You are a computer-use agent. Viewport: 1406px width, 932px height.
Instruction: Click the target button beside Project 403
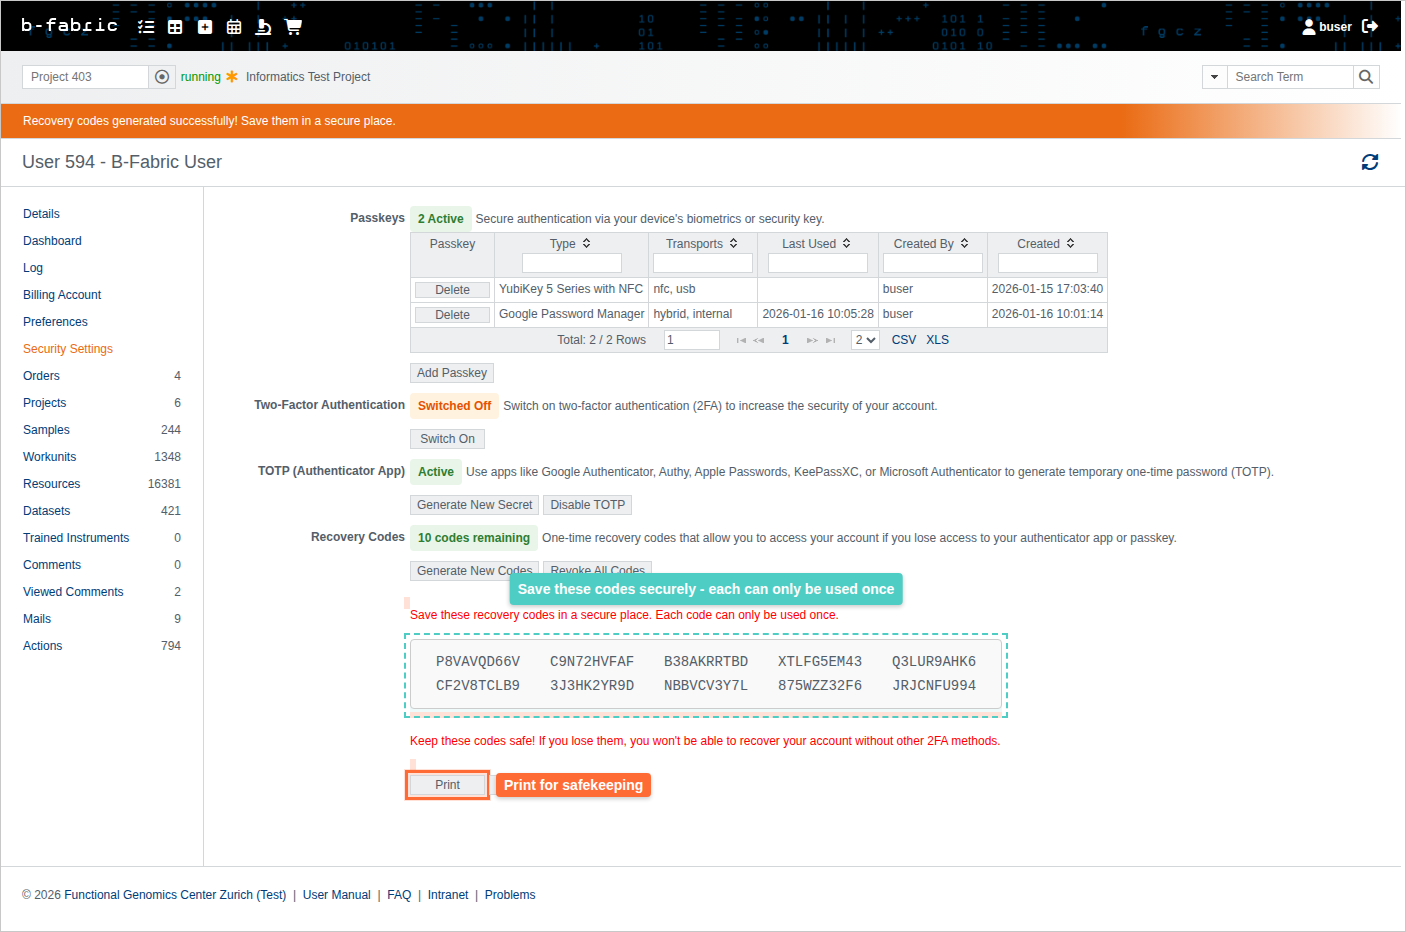[x=162, y=77]
